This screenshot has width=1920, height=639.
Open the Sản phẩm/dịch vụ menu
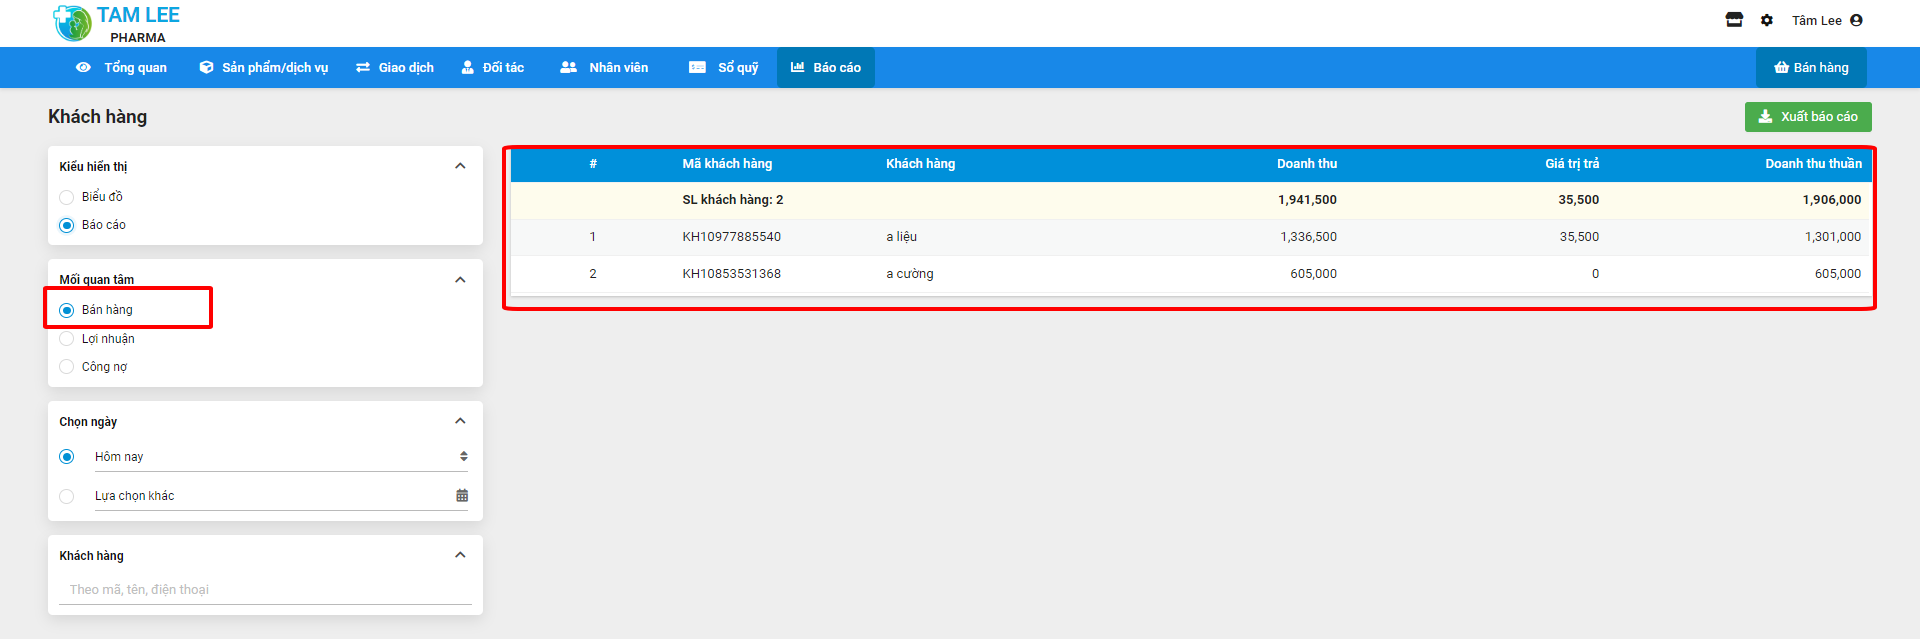coord(264,67)
